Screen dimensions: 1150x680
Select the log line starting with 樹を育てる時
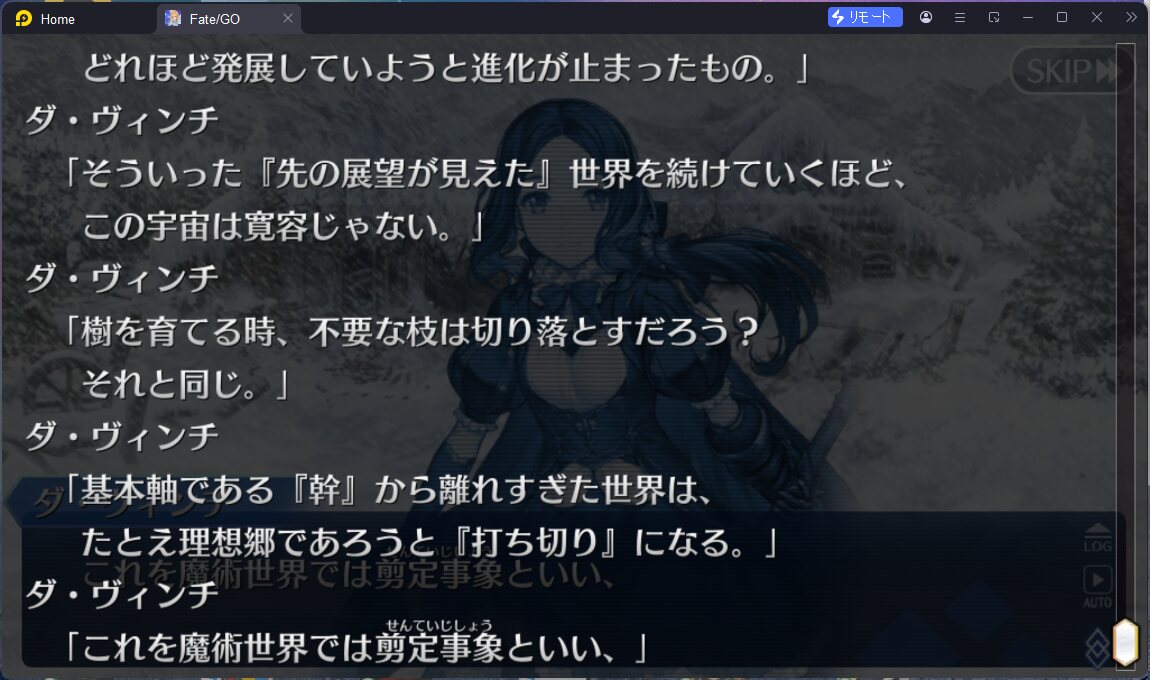pyautogui.click(x=411, y=332)
